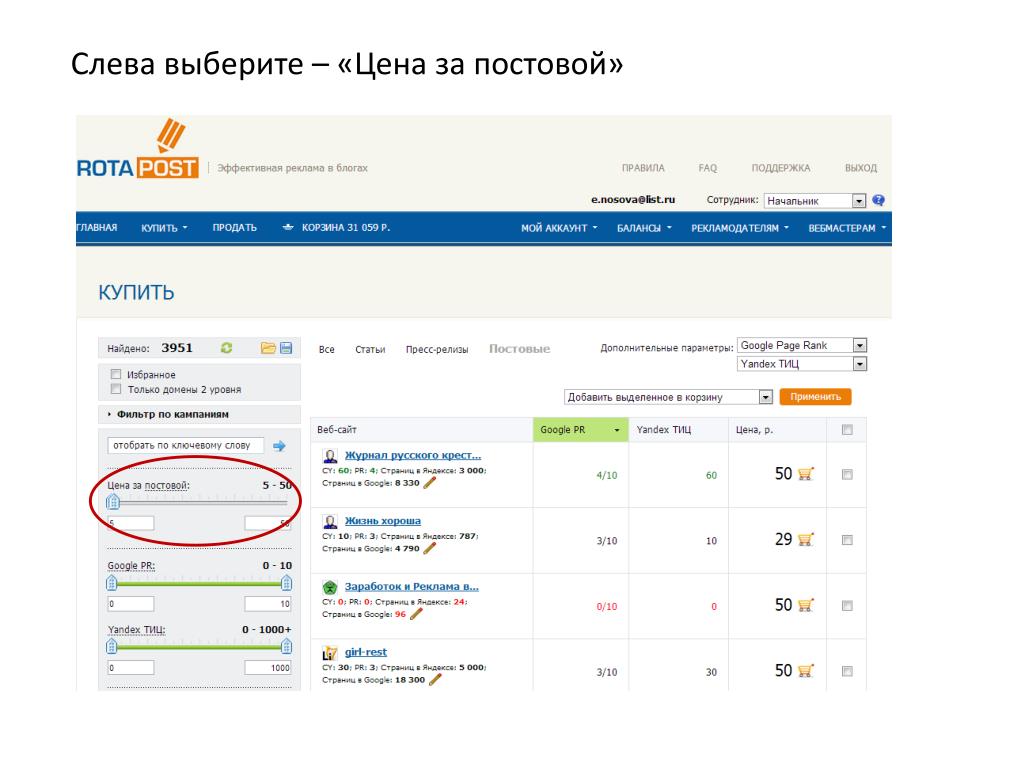
Task: Check the girl-rest row
Action: tap(847, 671)
